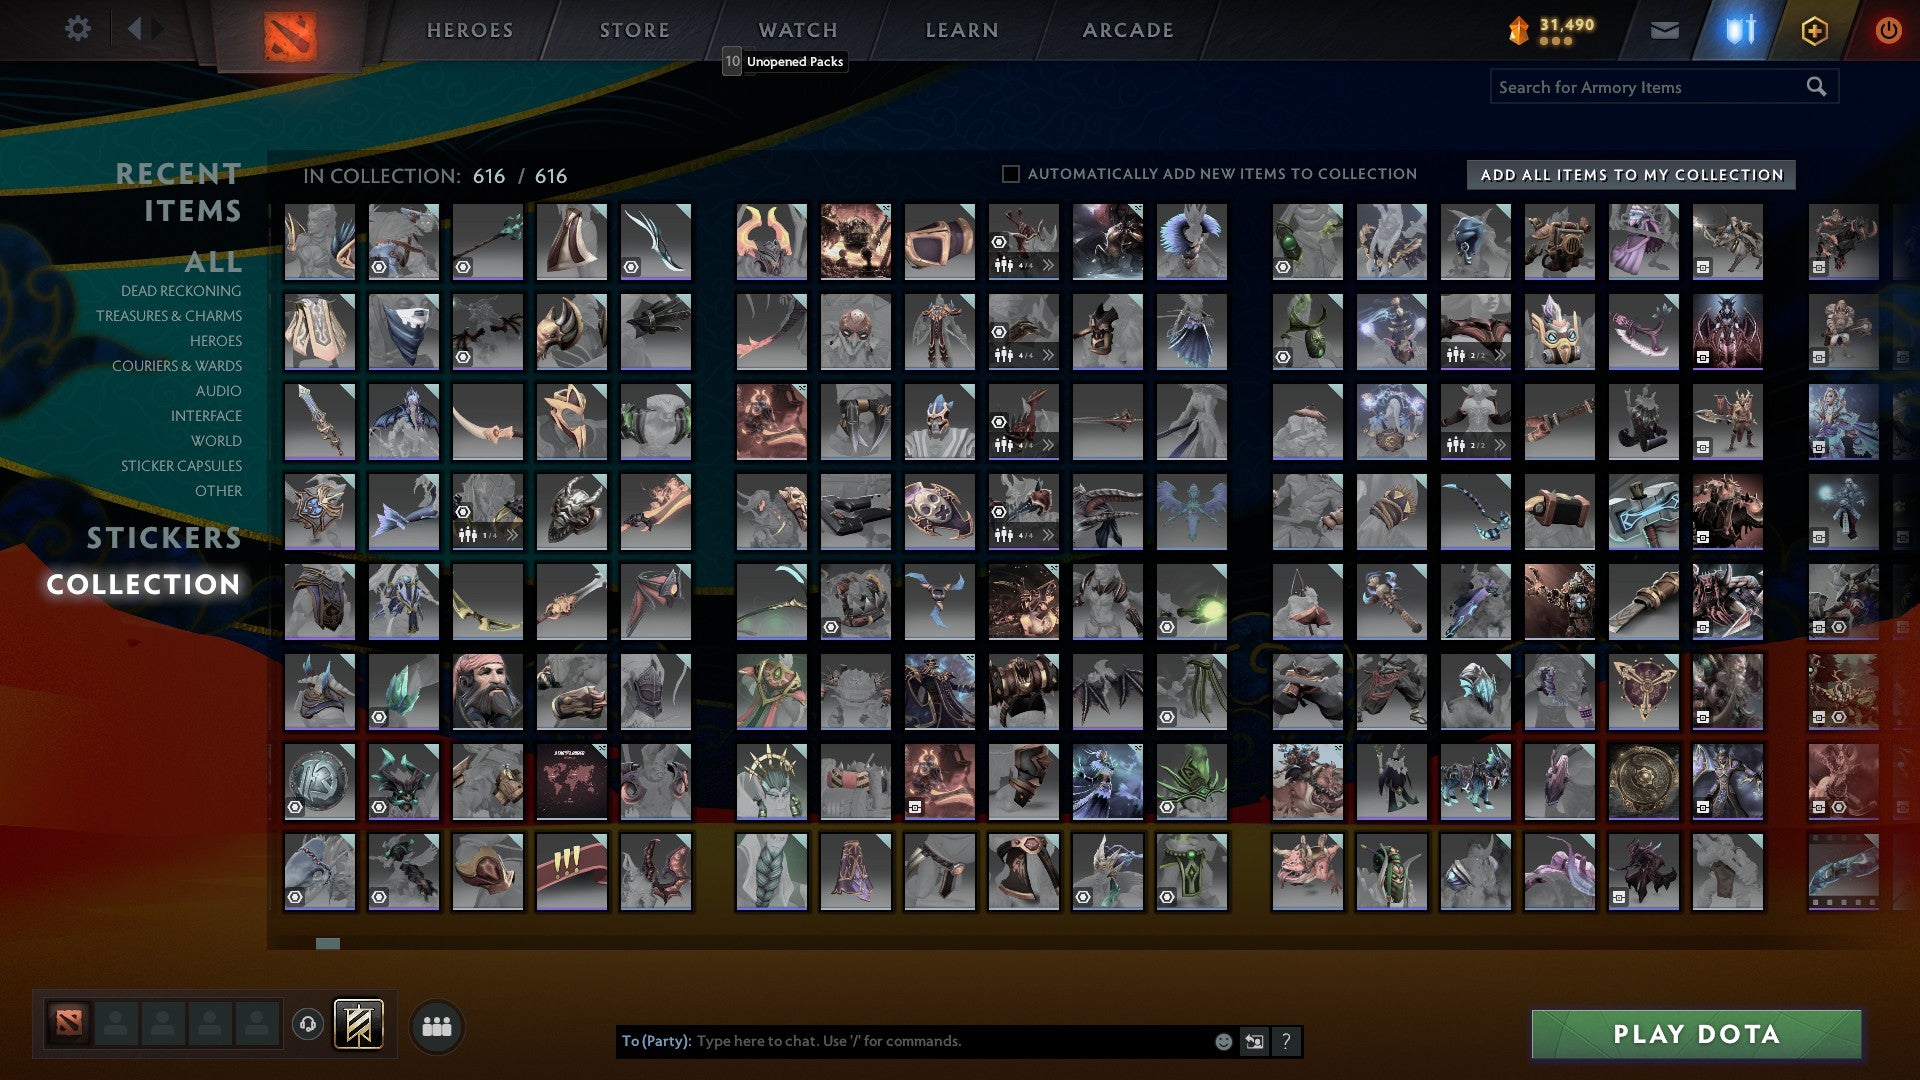Open the ARCADE menu
Viewport: 1920px width, 1080px height.
[x=1127, y=29]
